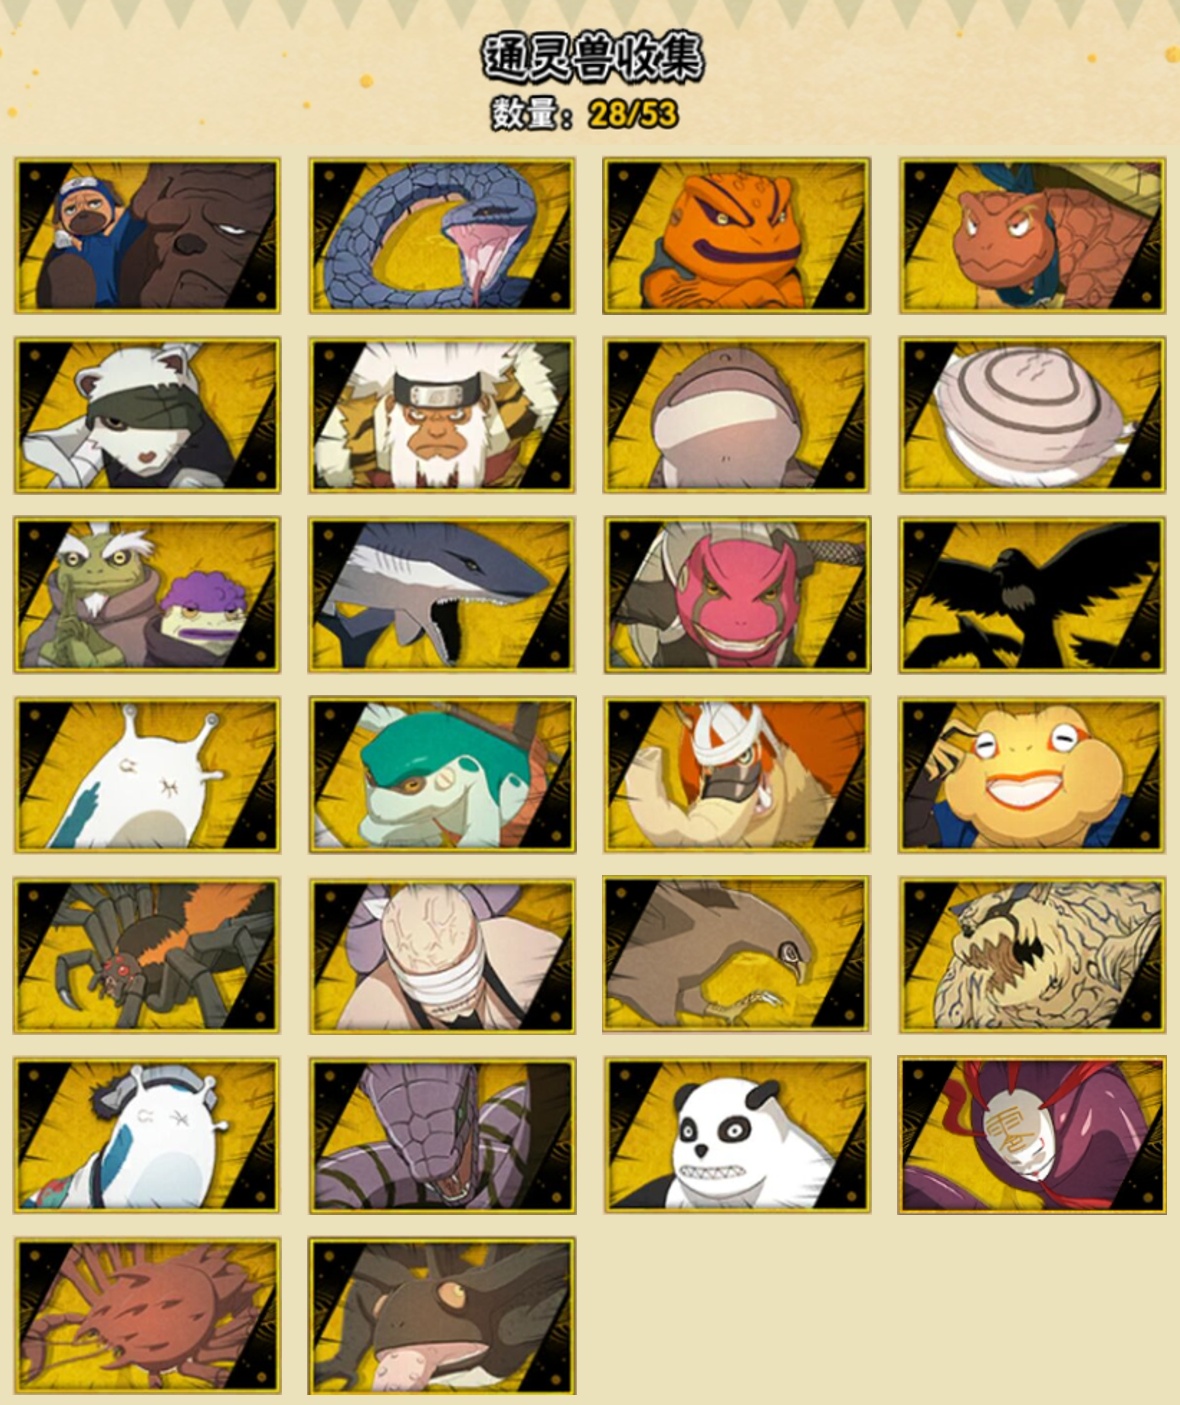Choose the pug dog with headband card
The width and height of the screenshot is (1180, 1405).
[x=147, y=236]
